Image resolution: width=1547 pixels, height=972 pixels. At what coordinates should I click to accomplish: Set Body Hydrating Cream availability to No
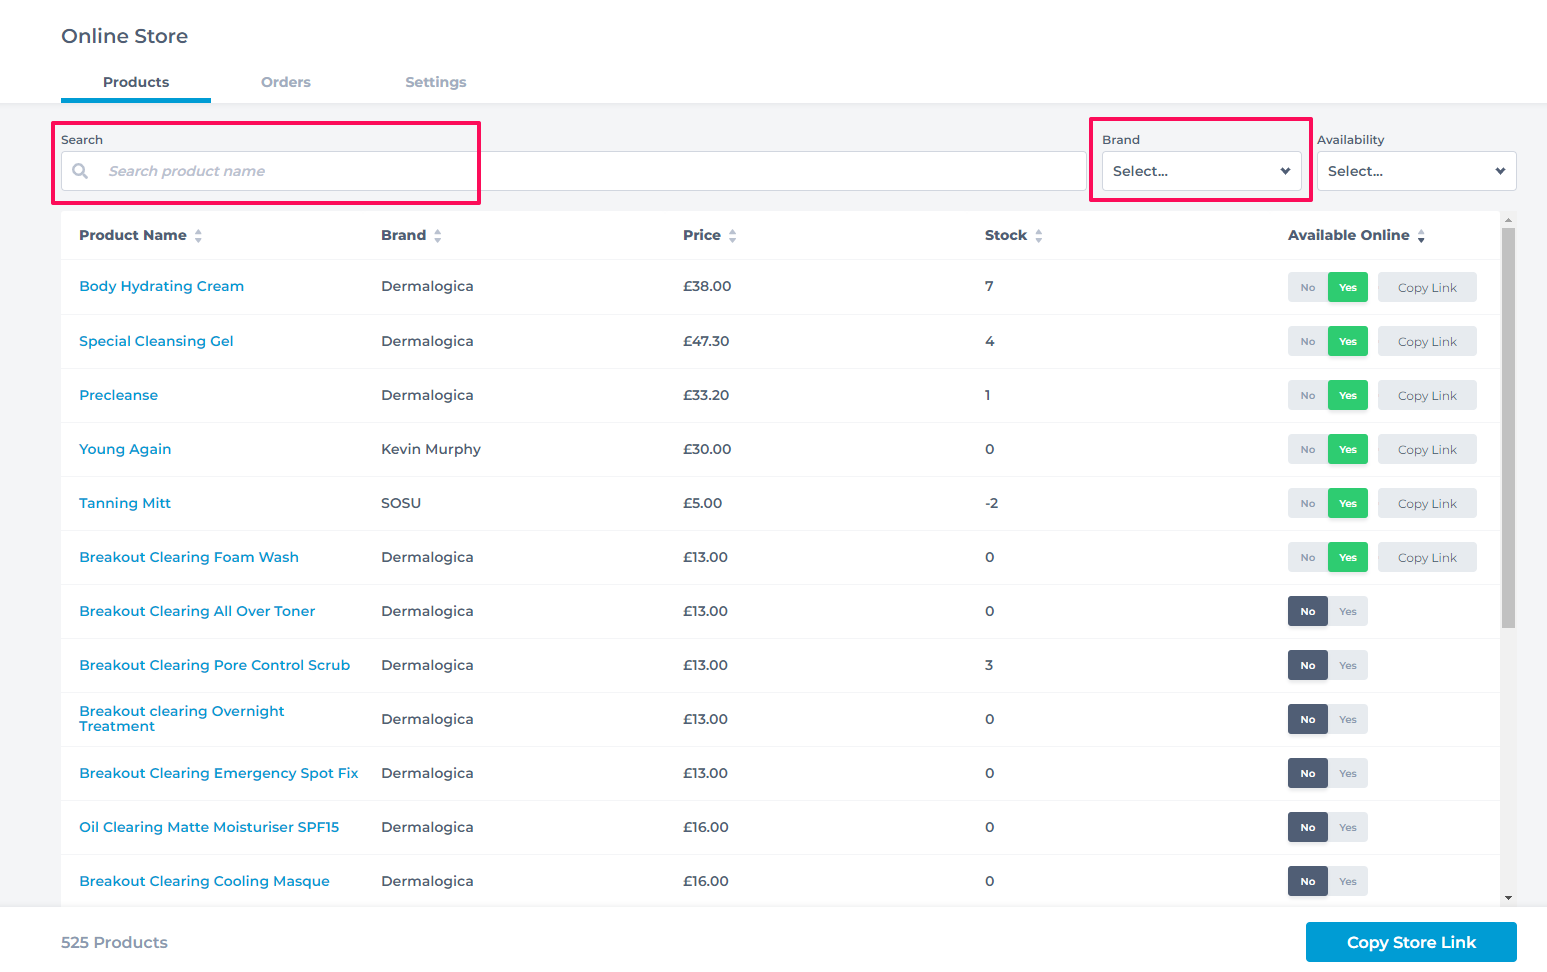(x=1307, y=288)
